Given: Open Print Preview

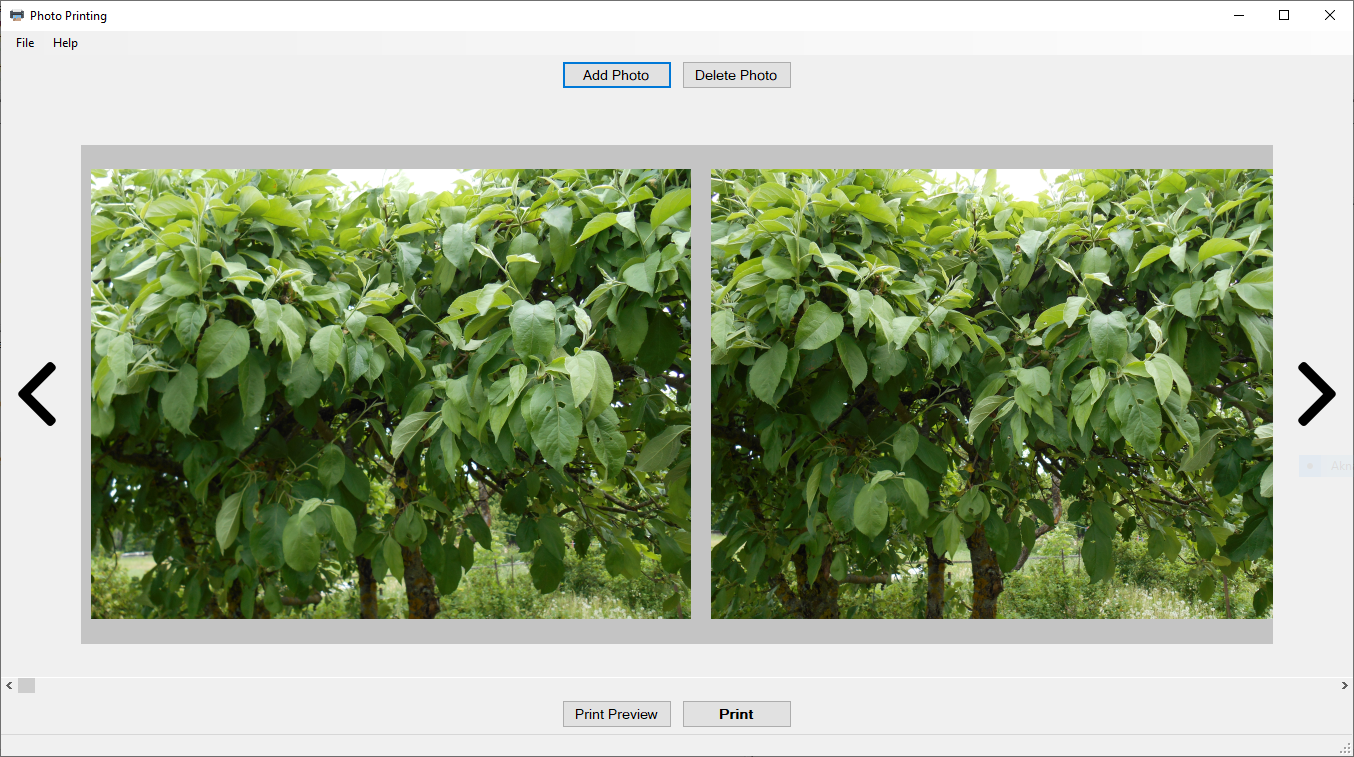Looking at the screenshot, I should pos(616,714).
